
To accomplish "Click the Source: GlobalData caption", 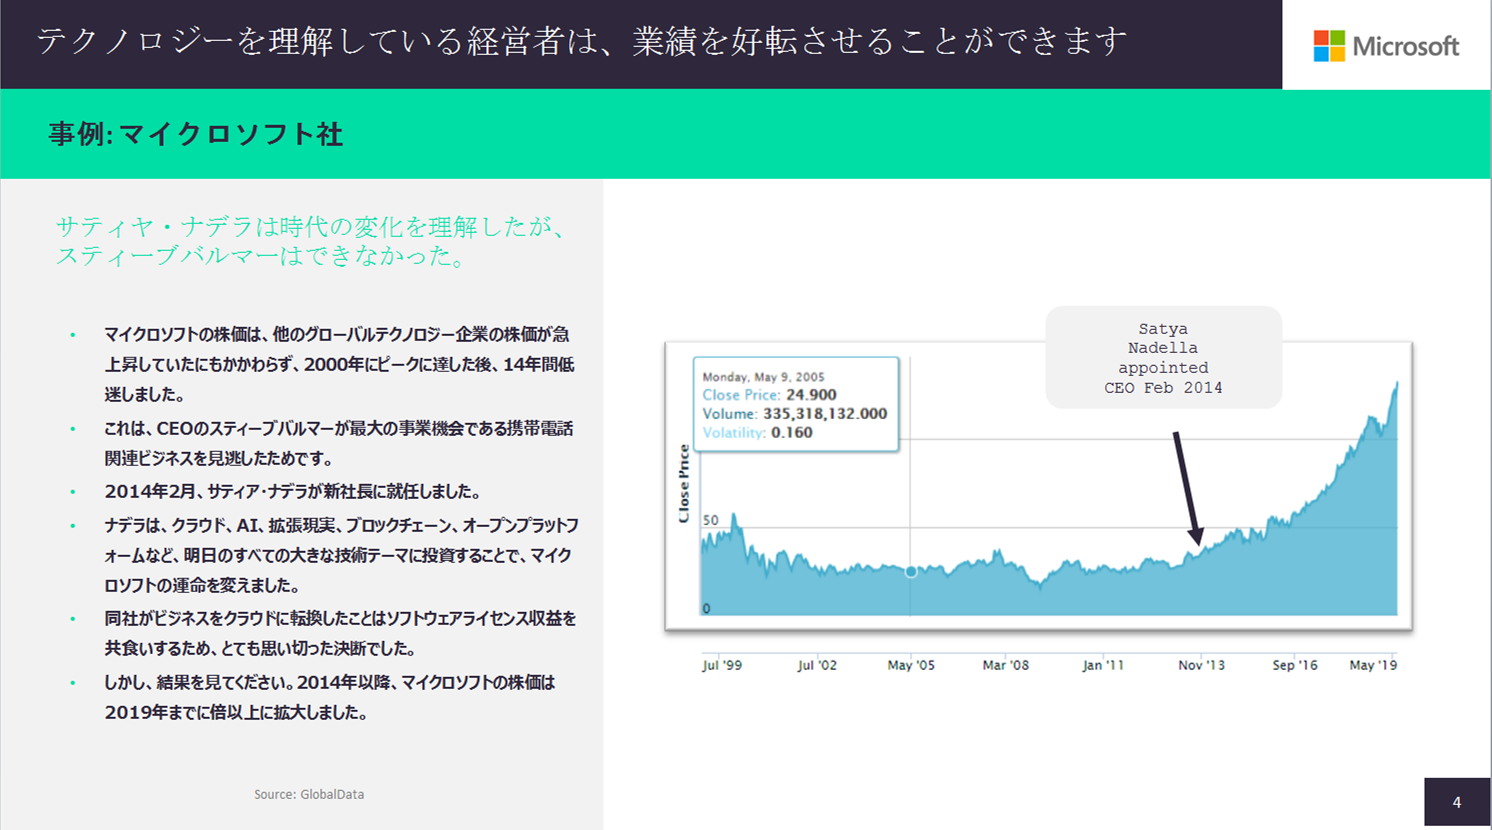I will click(309, 794).
